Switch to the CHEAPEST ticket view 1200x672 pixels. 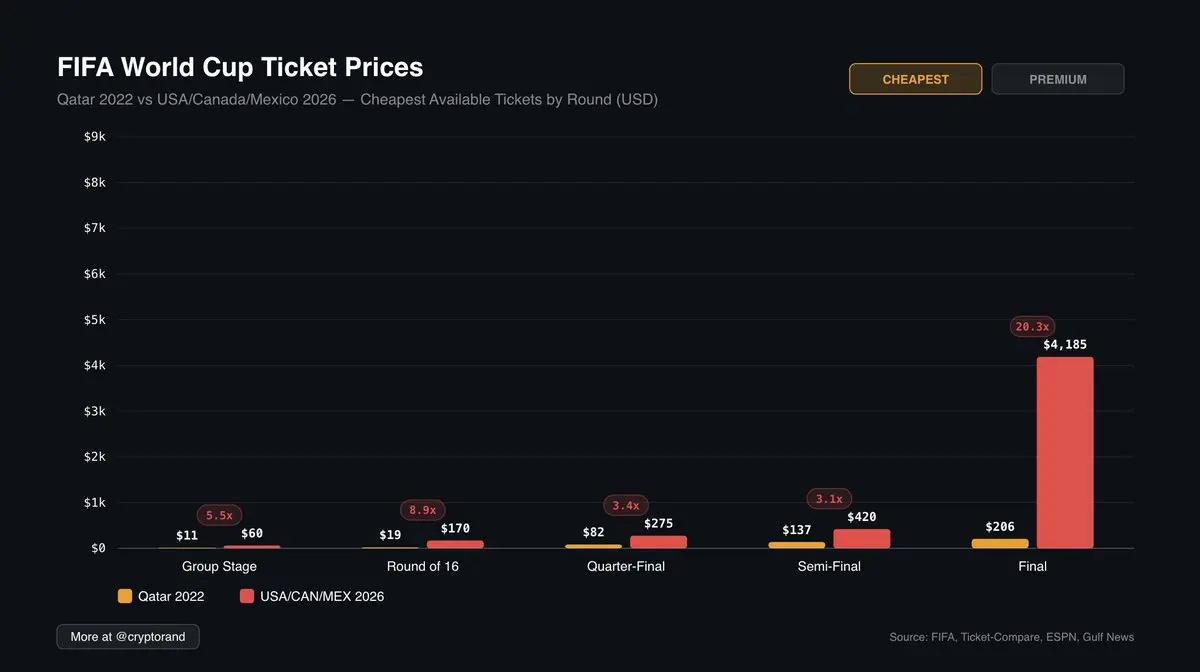[x=915, y=79]
